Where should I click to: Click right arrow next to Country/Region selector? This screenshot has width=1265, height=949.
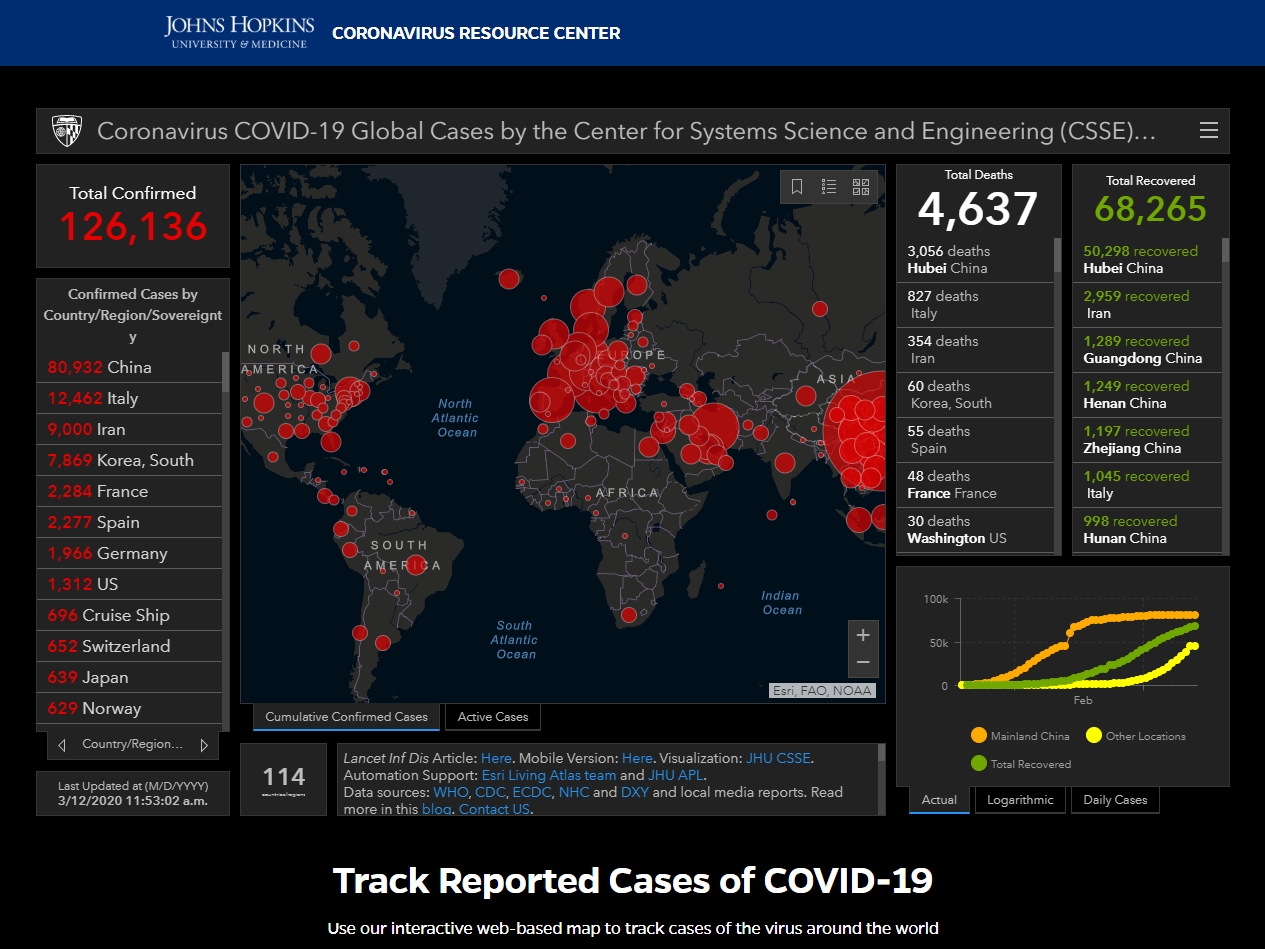coord(204,745)
